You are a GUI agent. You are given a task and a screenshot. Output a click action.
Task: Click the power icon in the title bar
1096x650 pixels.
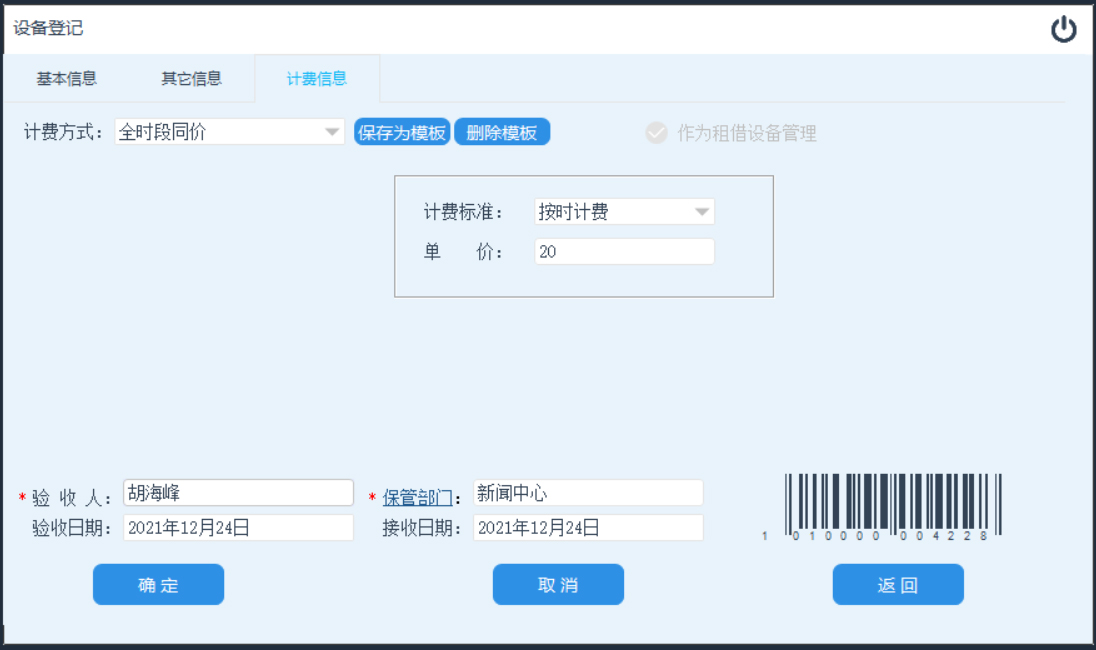point(1063,30)
